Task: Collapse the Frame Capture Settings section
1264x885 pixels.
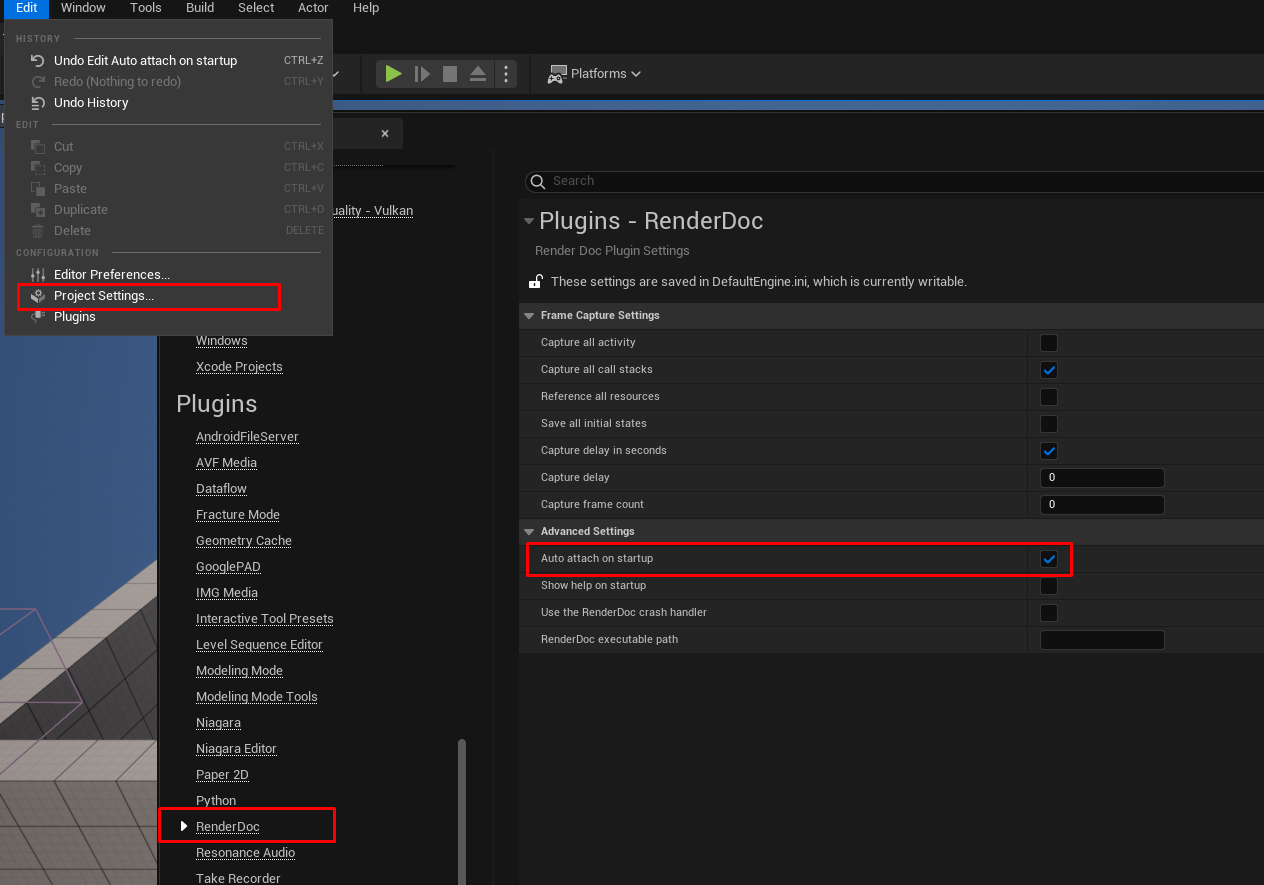Action: [x=529, y=316]
